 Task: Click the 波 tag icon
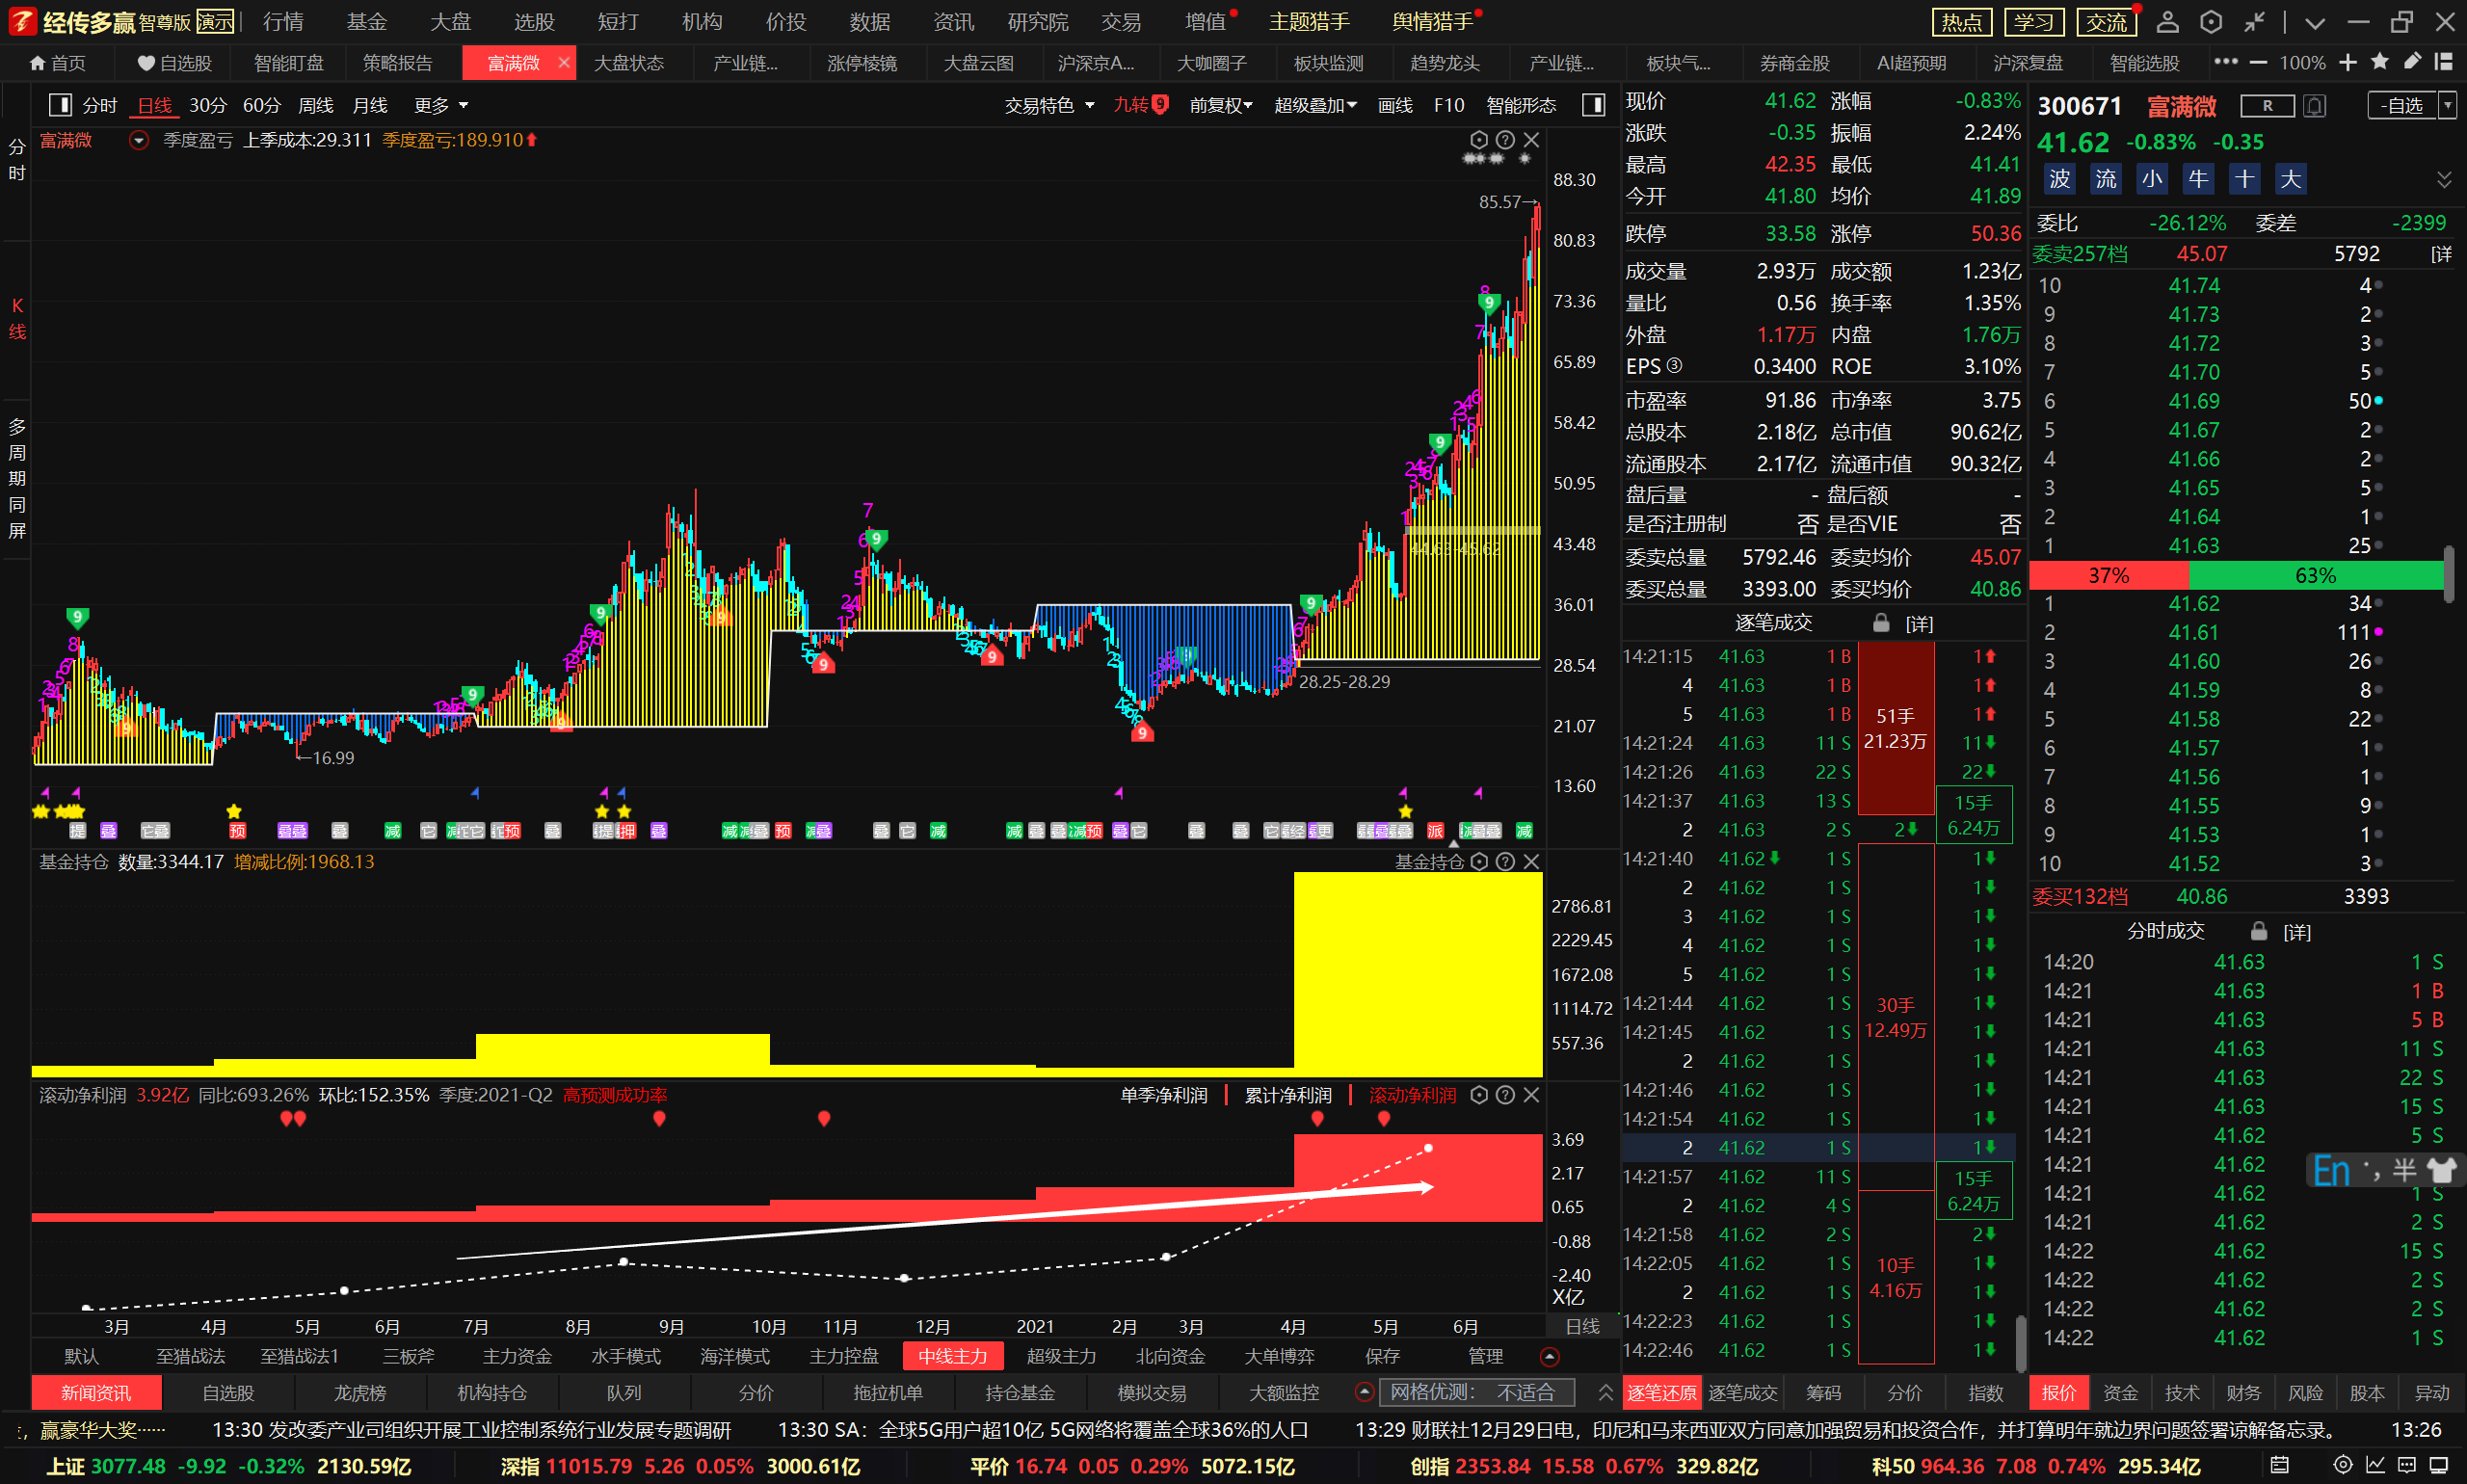2059,179
